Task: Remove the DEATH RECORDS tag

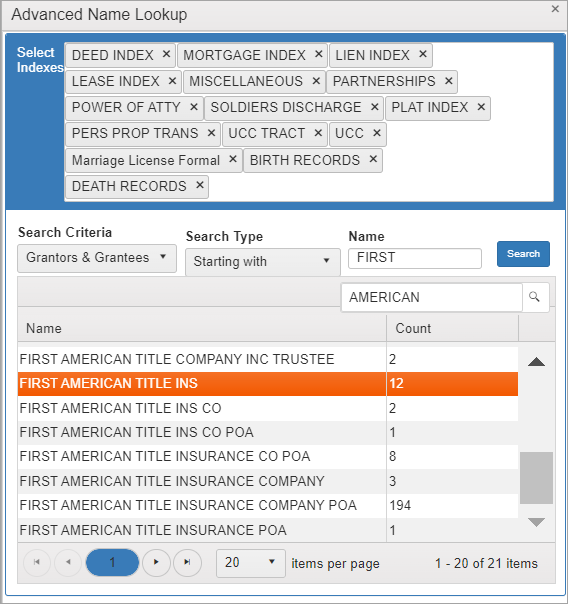Action: [x=199, y=185]
